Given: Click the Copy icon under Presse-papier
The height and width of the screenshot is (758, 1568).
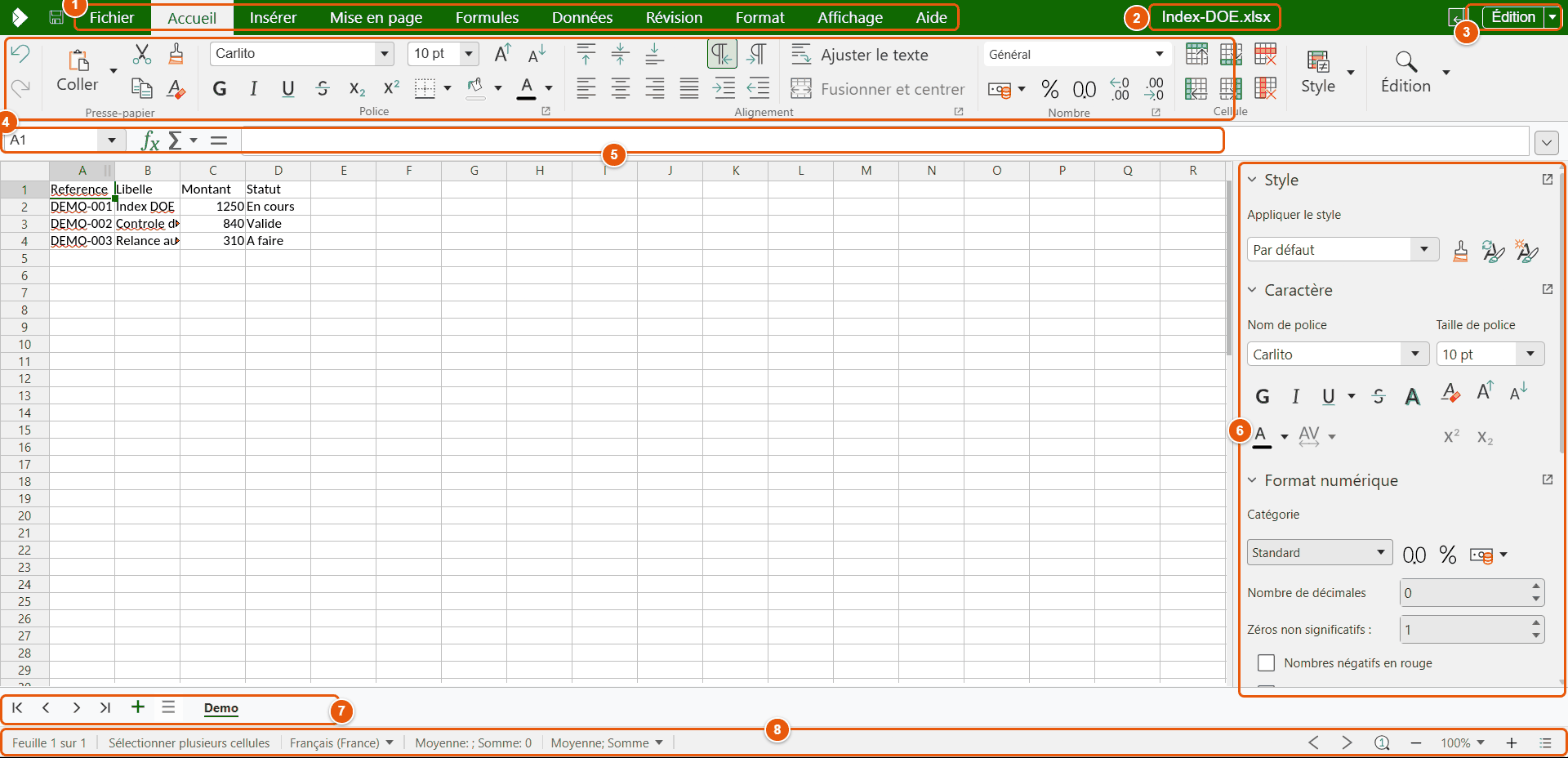Looking at the screenshot, I should point(142,88).
